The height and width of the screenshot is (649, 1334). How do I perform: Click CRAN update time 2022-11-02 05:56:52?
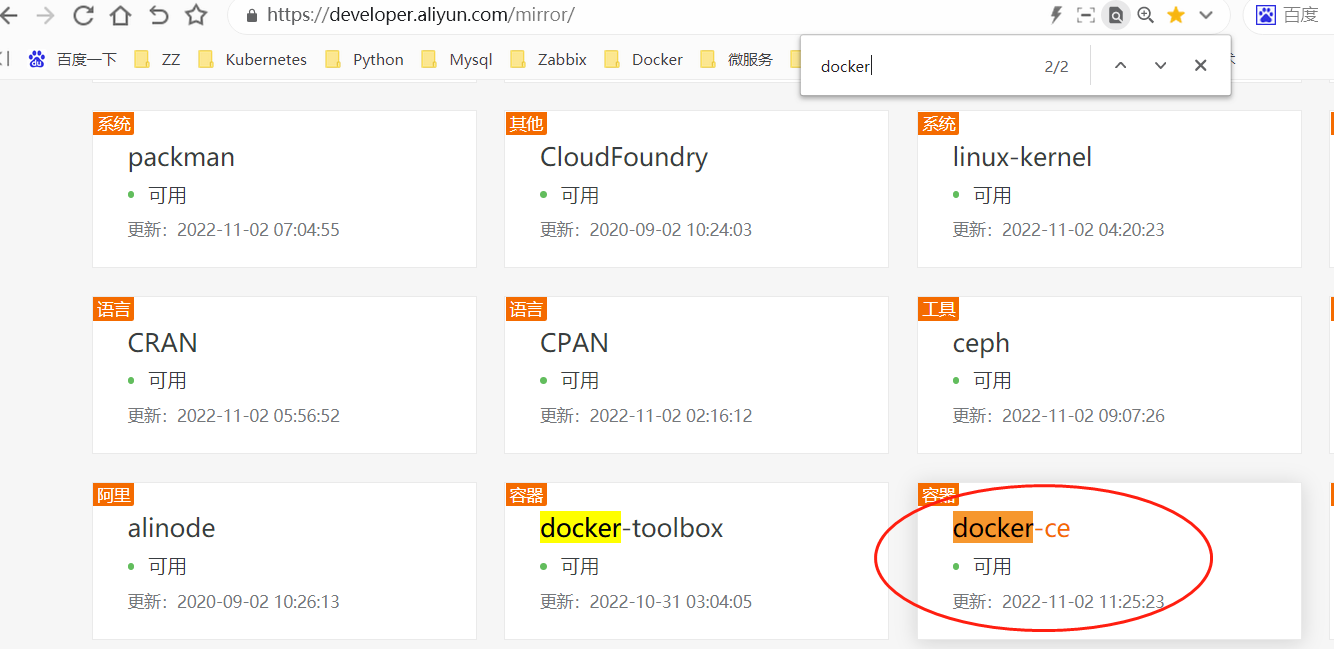[258, 416]
